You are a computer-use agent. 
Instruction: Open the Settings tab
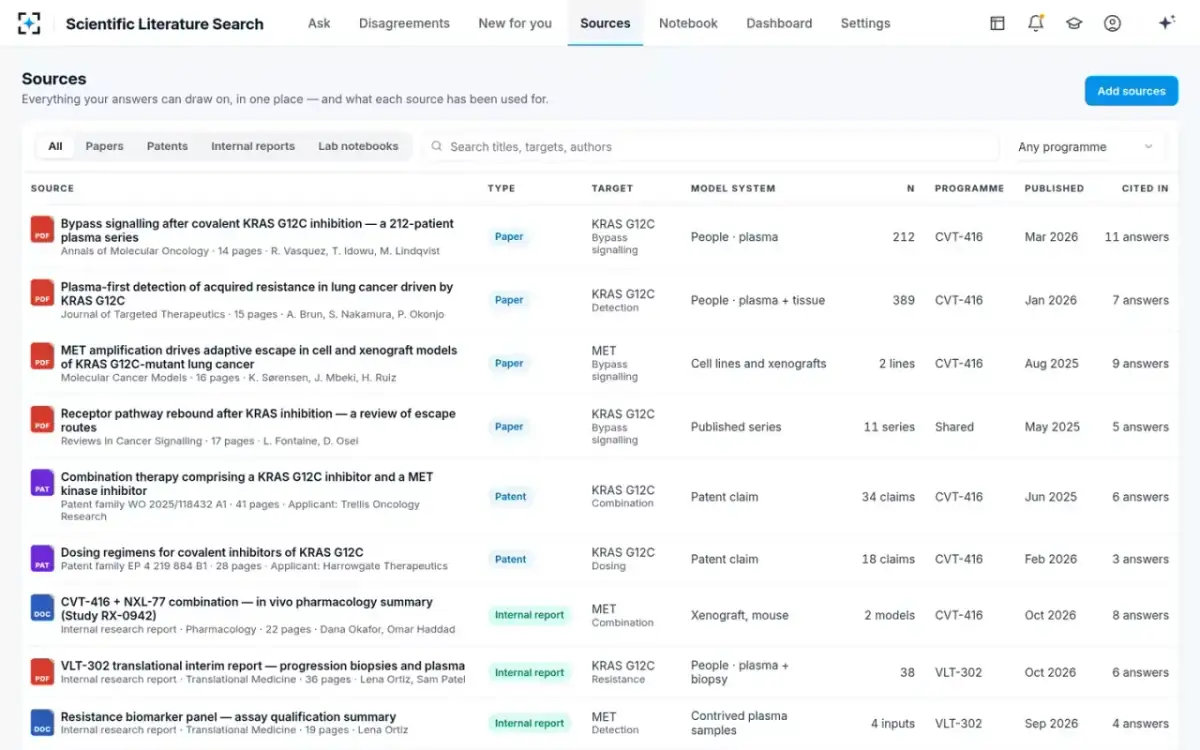pos(865,23)
